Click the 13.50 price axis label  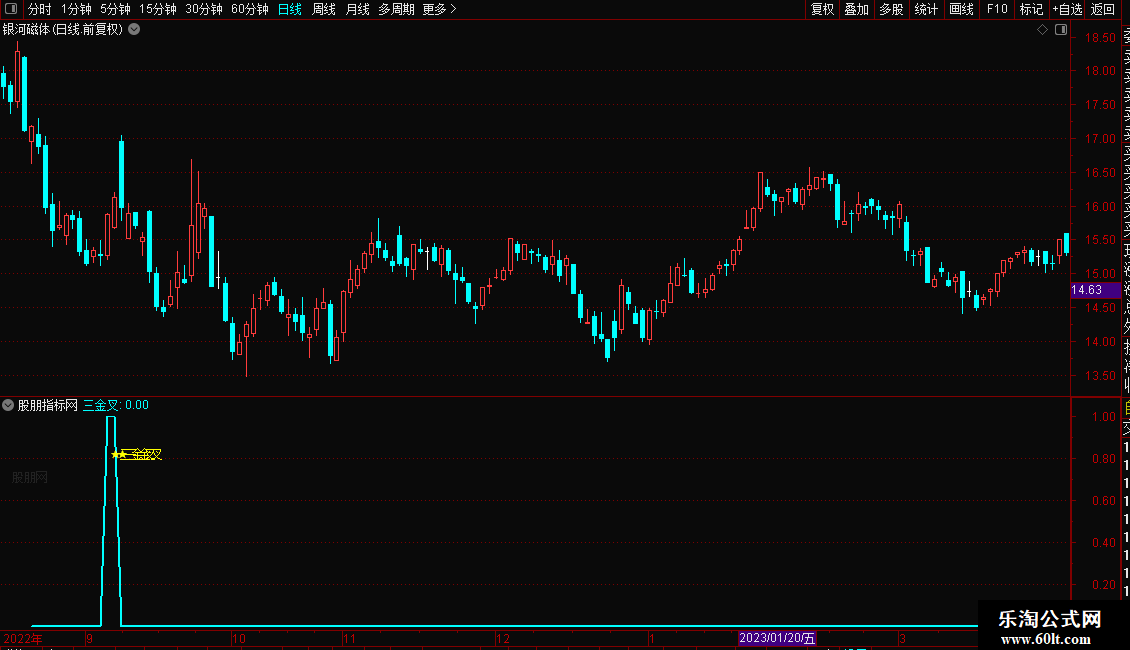(1100, 375)
